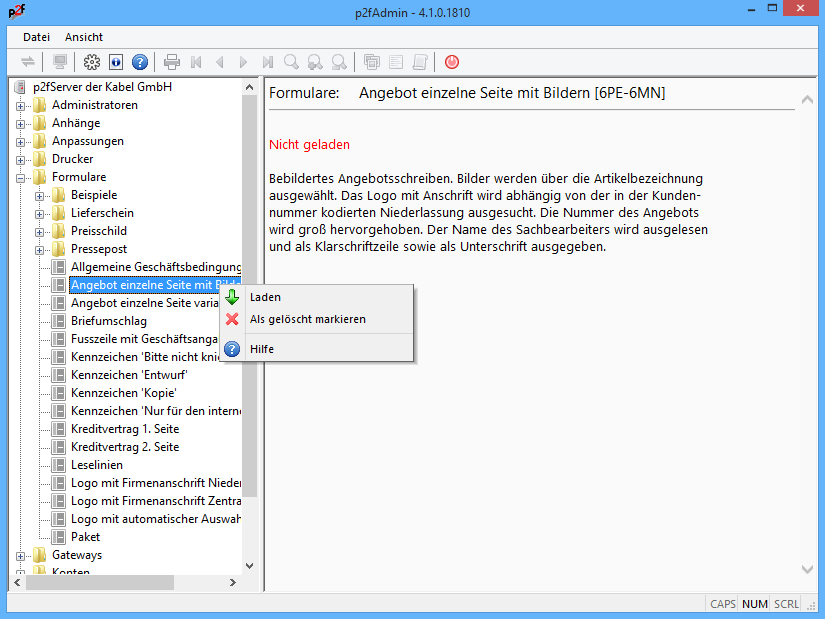Select the Briefumschlag form item
The height and width of the screenshot is (619, 825).
(108, 321)
